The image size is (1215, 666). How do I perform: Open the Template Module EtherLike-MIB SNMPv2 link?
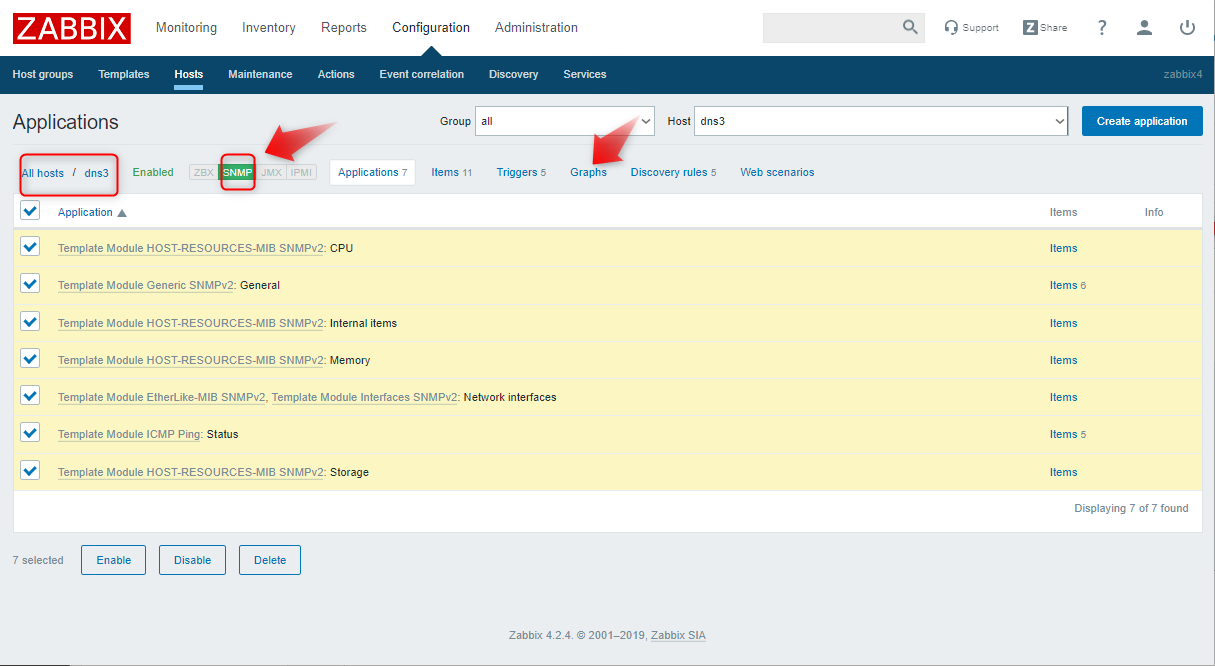click(162, 397)
